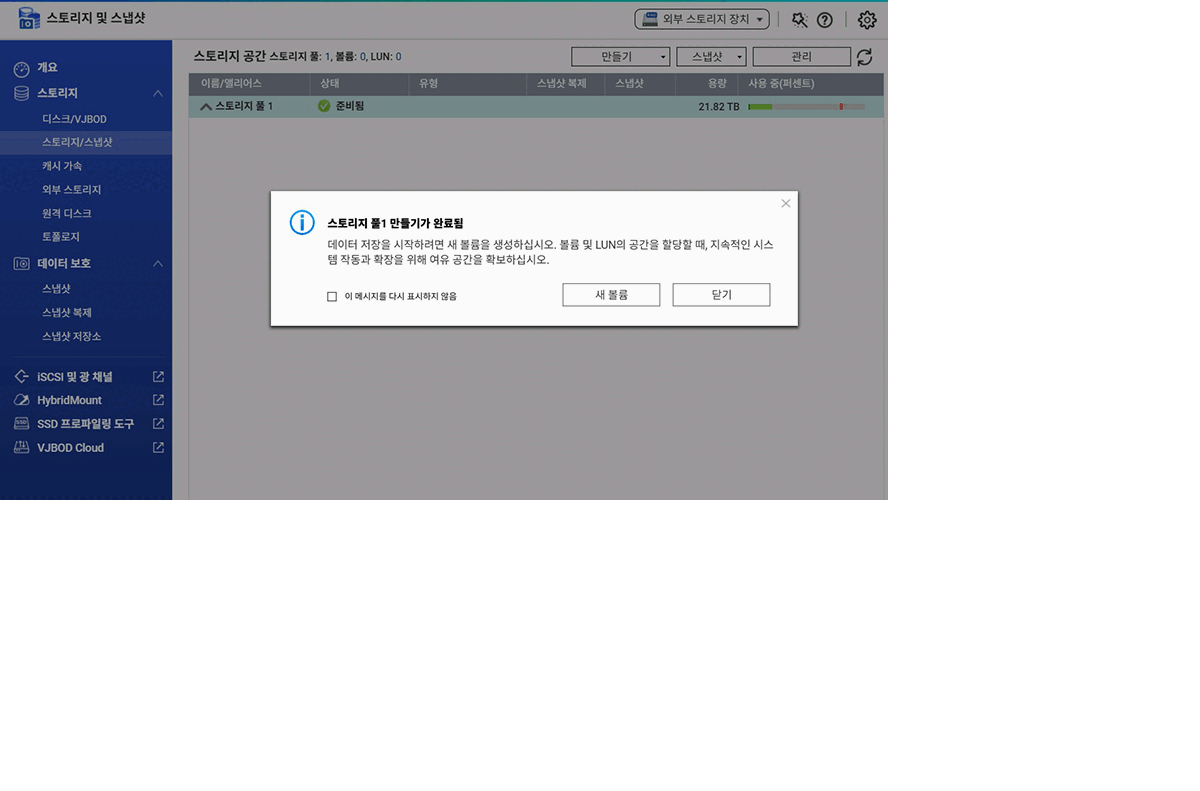Screen dimensions: 1200x791
Task: Open iSCSI 및 광 채널 link
Action: pos(75,377)
